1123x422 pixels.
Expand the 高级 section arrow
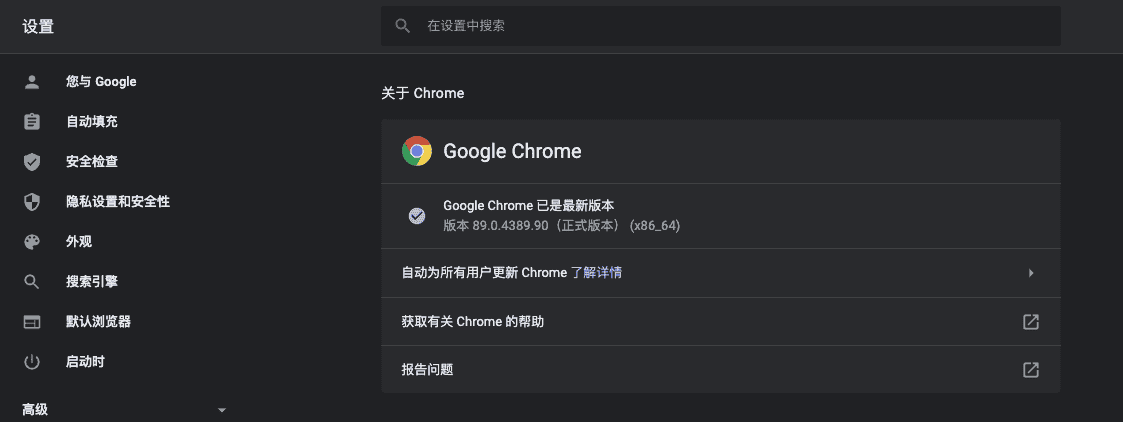pyautogui.click(x=222, y=410)
